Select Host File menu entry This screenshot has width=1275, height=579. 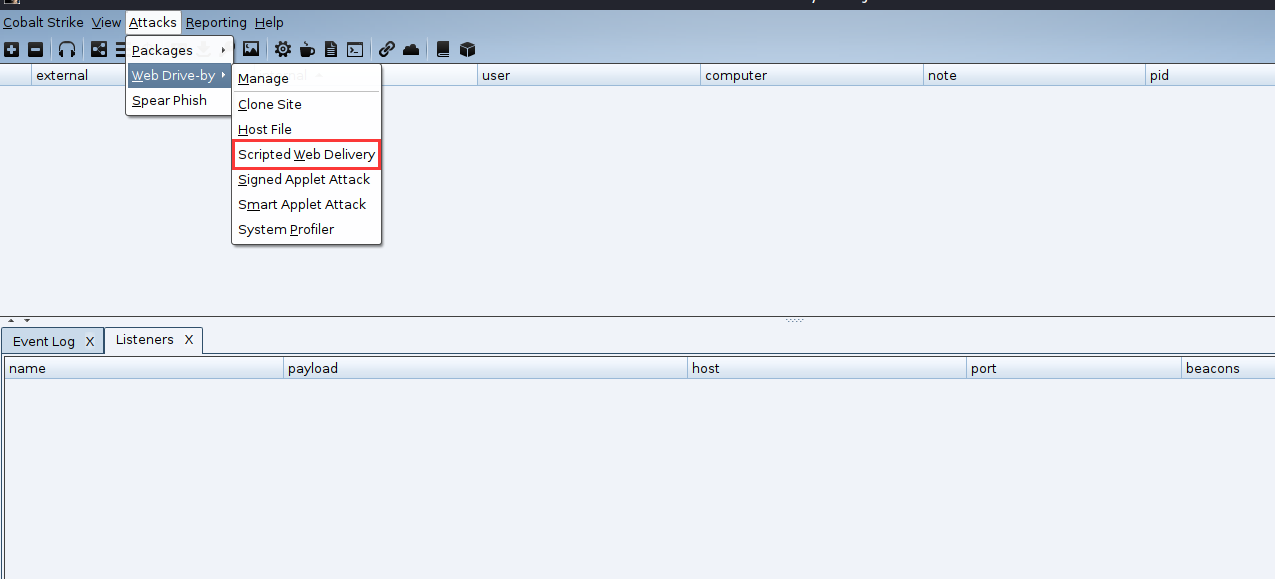(306, 129)
